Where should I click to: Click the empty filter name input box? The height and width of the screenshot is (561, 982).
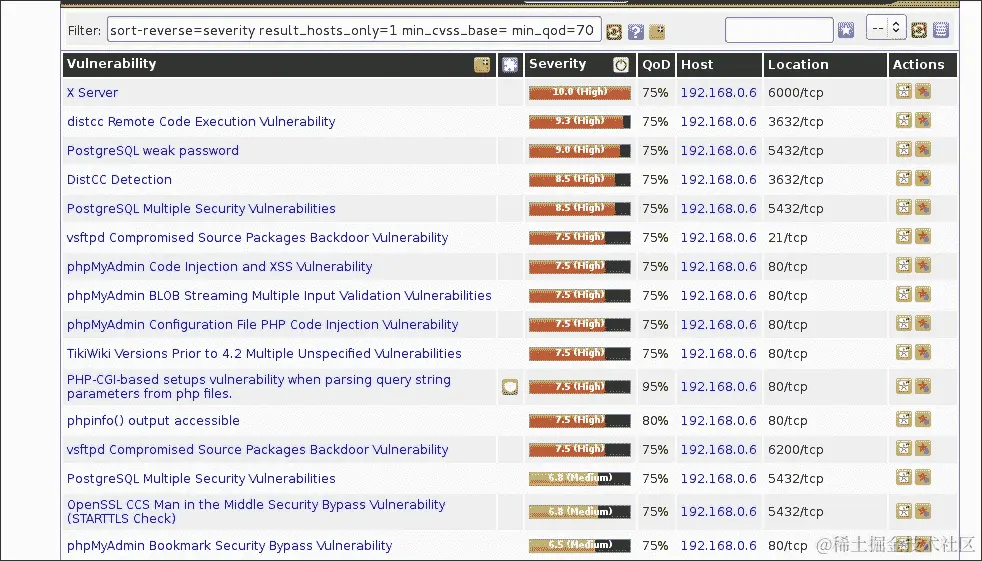[x=779, y=29]
